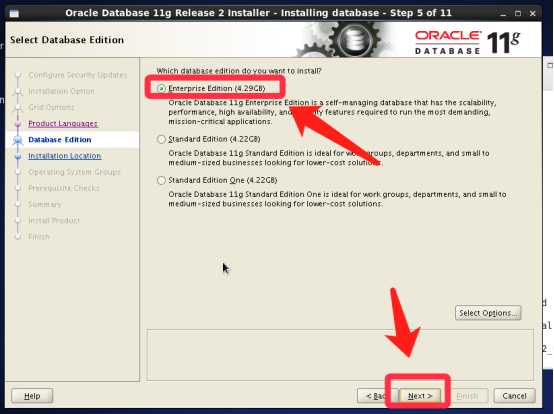
Task: Click the Product Languages step marker icon
Action: (x=18, y=124)
